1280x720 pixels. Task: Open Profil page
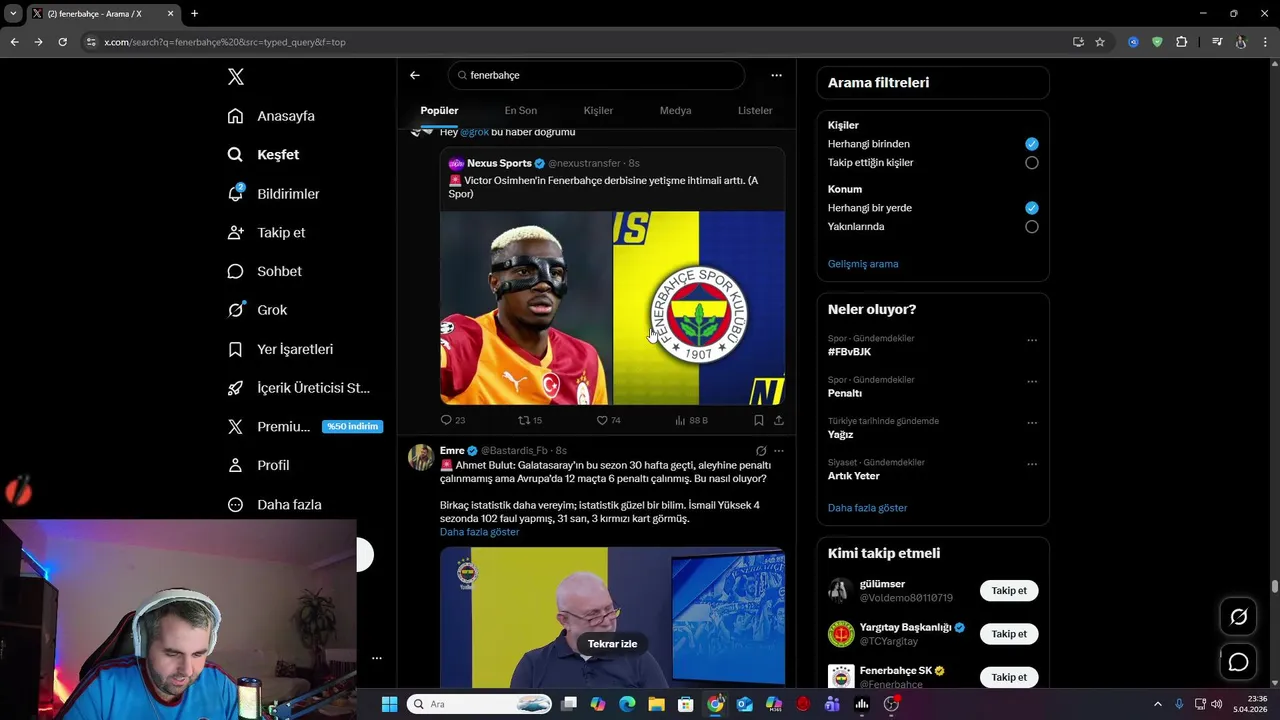[258, 465]
